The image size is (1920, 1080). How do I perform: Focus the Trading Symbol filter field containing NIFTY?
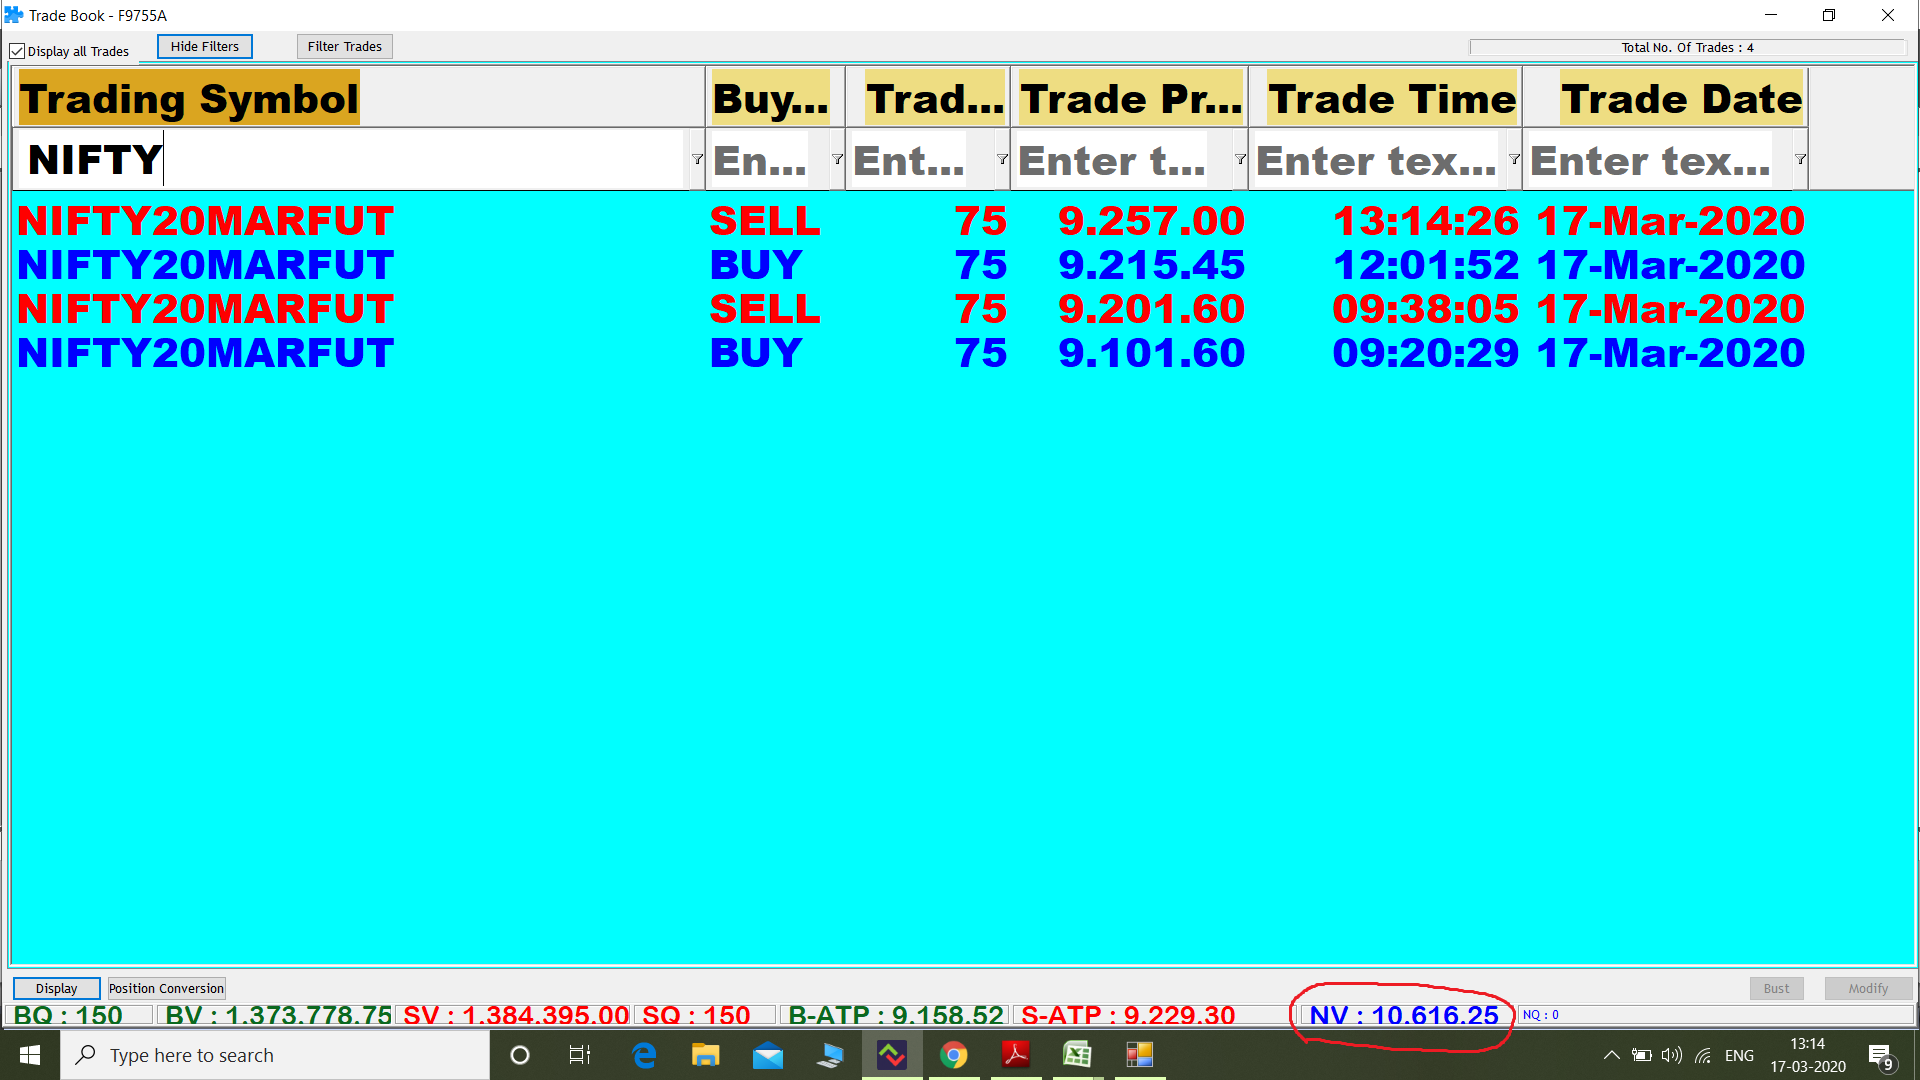tap(350, 160)
